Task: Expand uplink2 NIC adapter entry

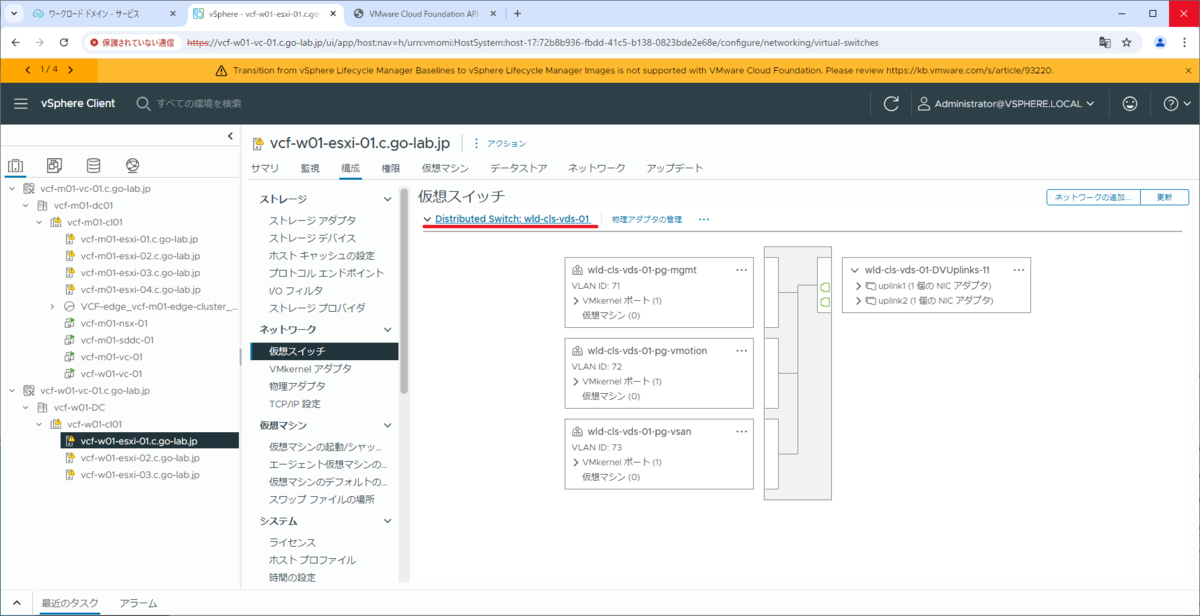Action: [x=858, y=300]
